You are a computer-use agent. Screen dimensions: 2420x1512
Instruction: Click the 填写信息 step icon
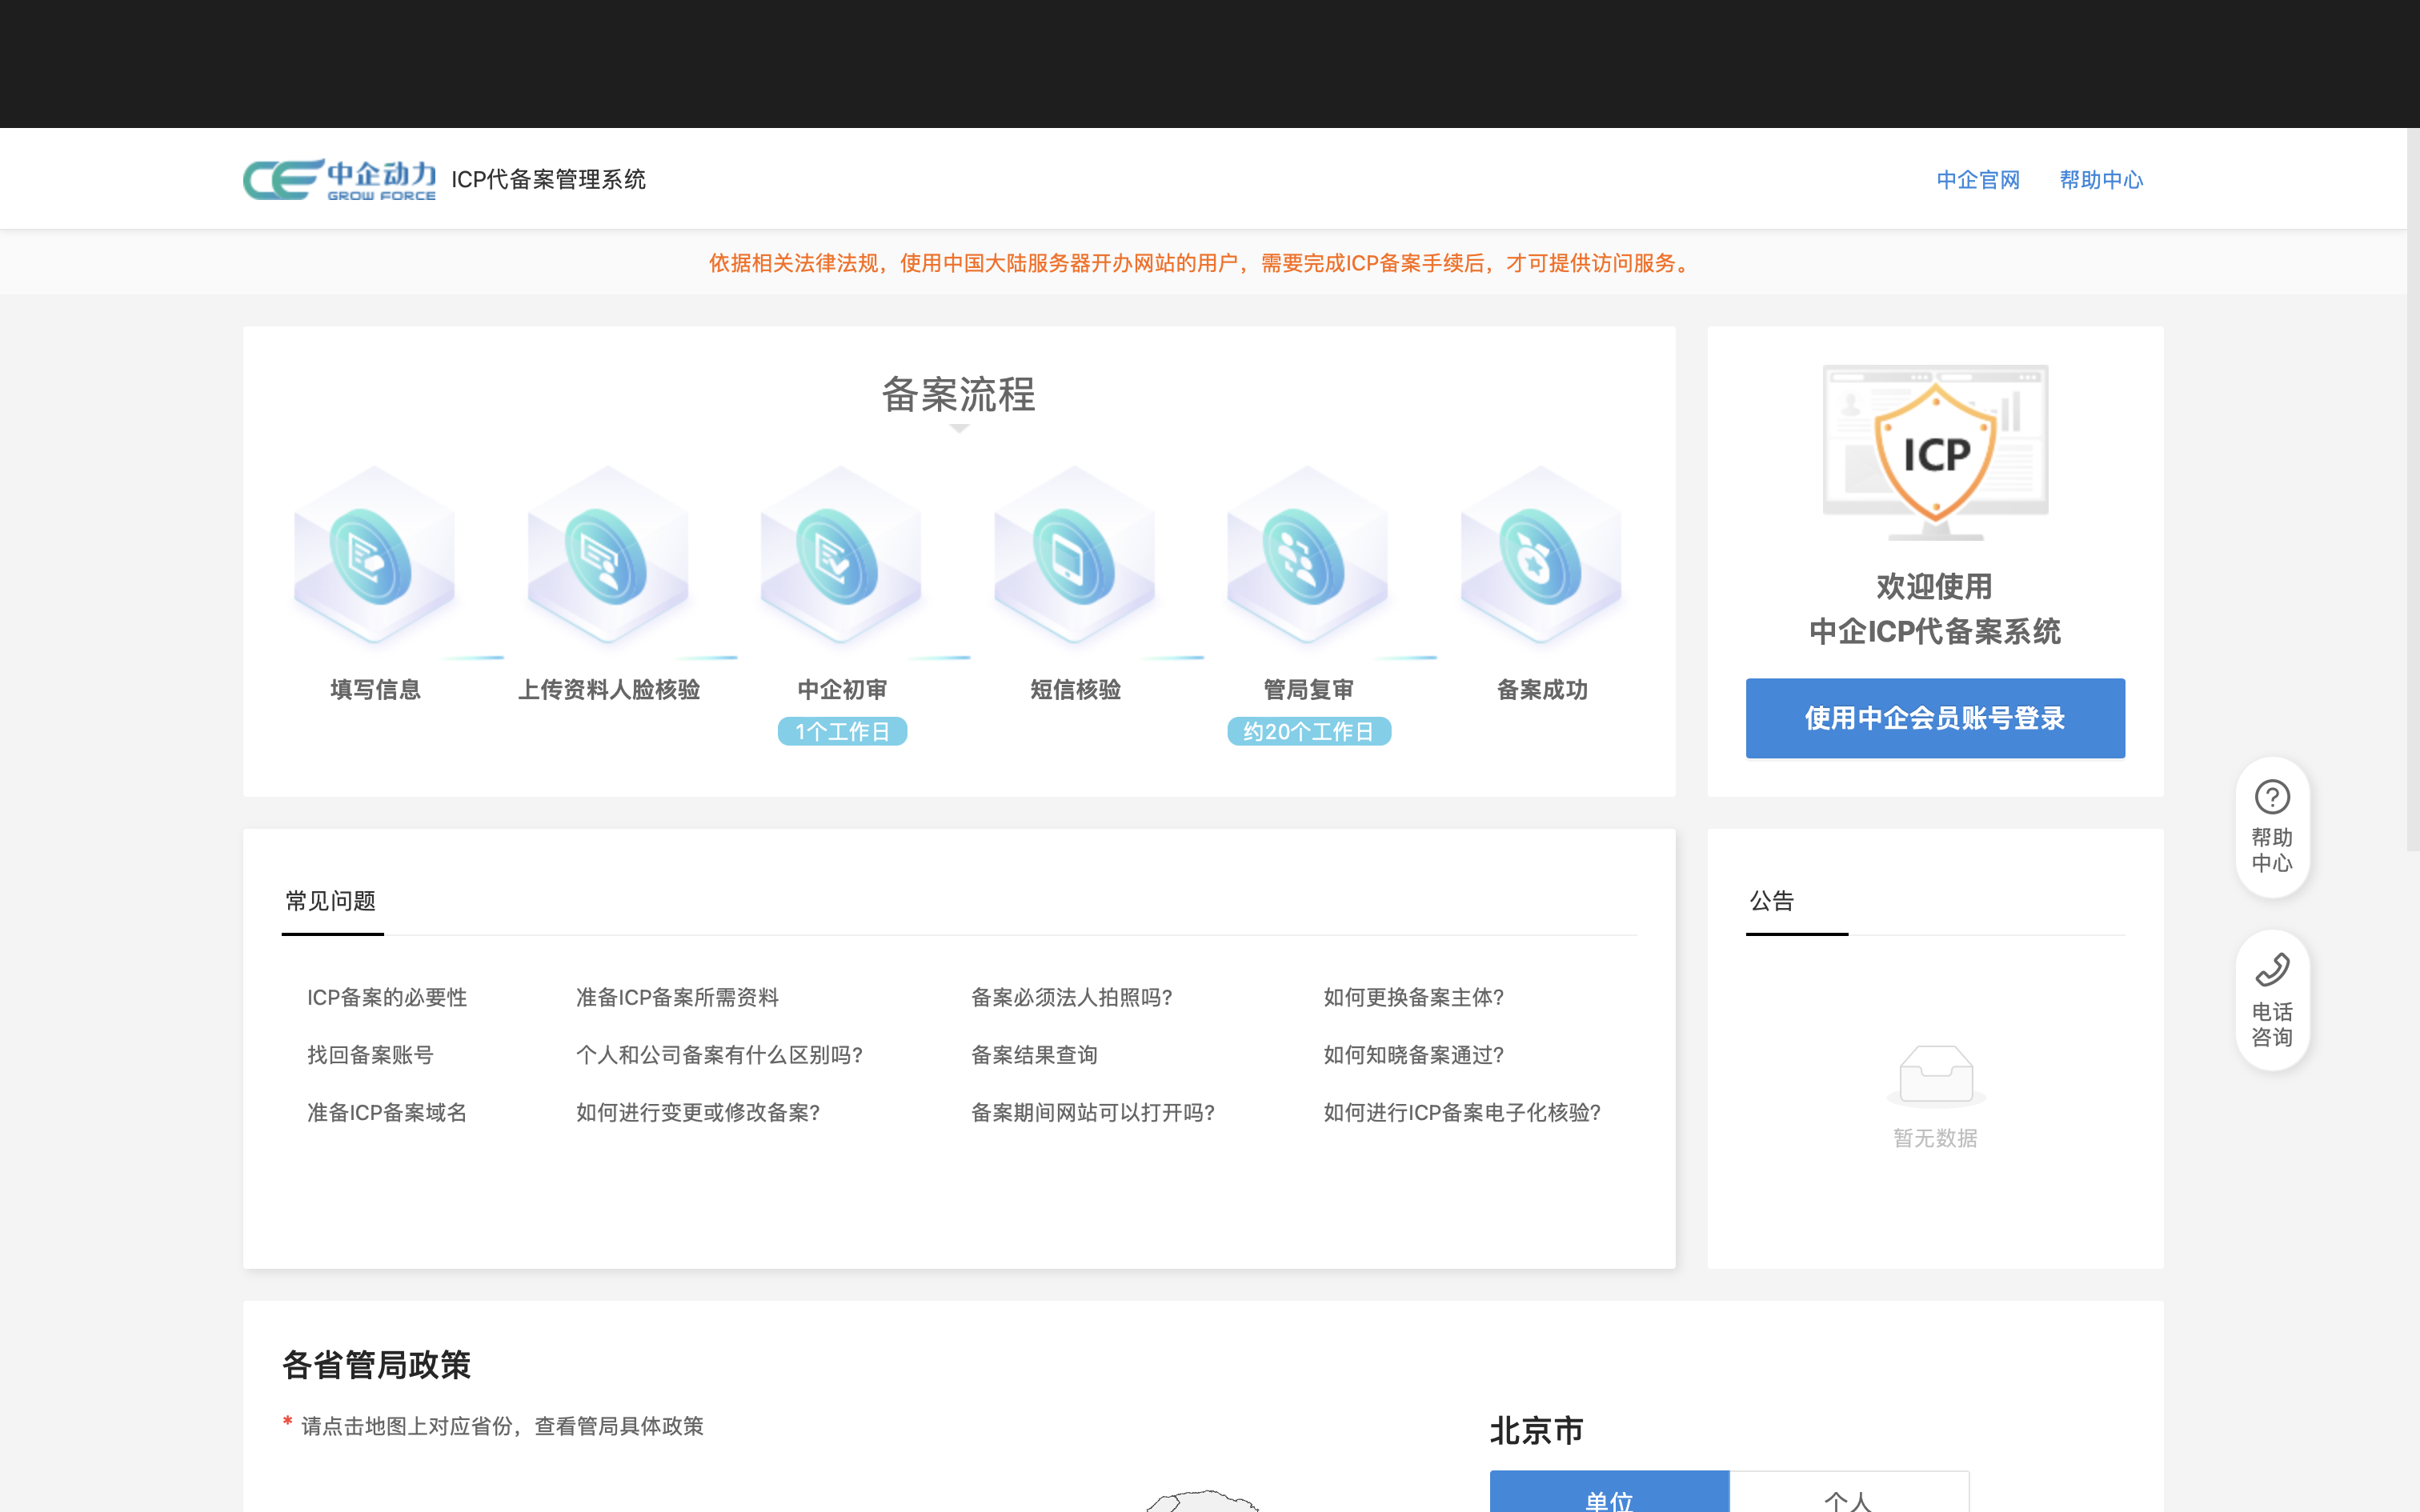374,555
